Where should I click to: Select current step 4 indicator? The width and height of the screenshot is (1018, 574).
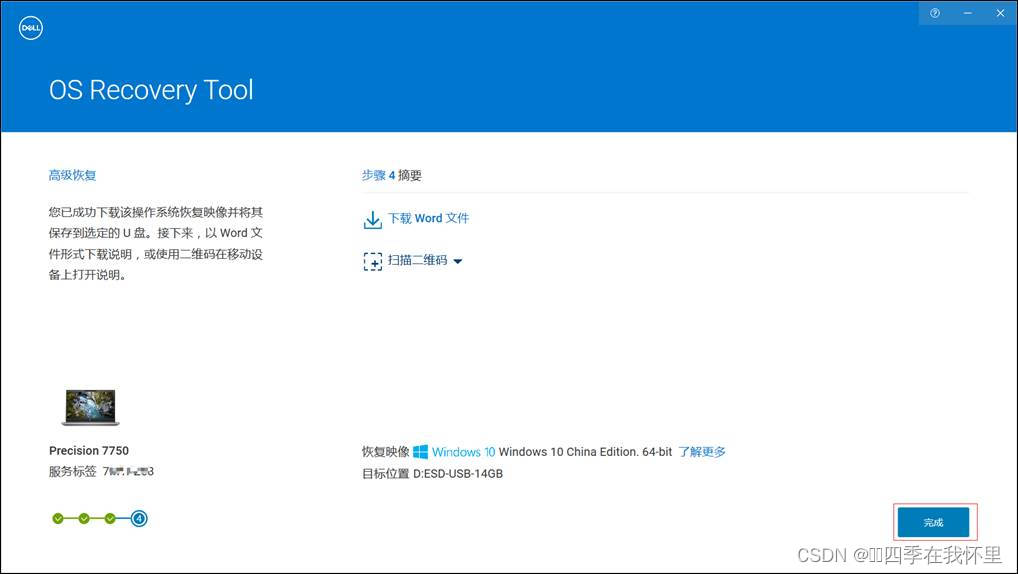click(x=139, y=518)
